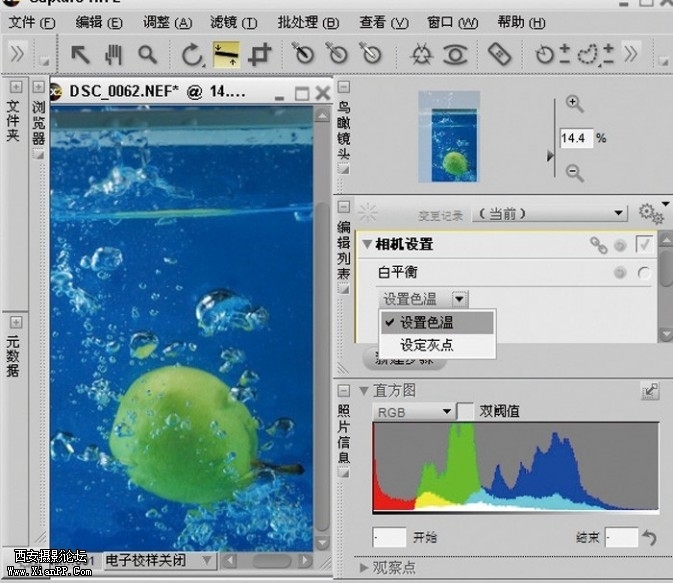Select the hand pan tool
The image size is (673, 583).
(x=113, y=55)
